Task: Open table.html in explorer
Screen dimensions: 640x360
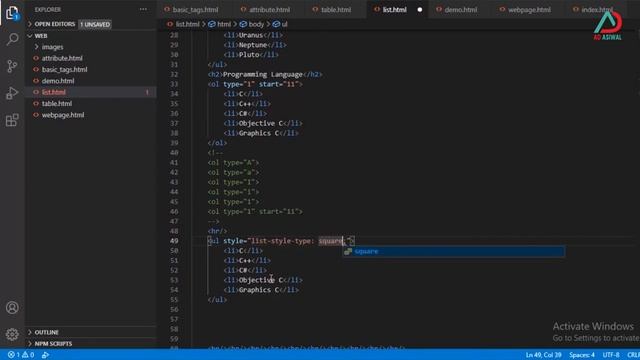Action: [x=57, y=104]
